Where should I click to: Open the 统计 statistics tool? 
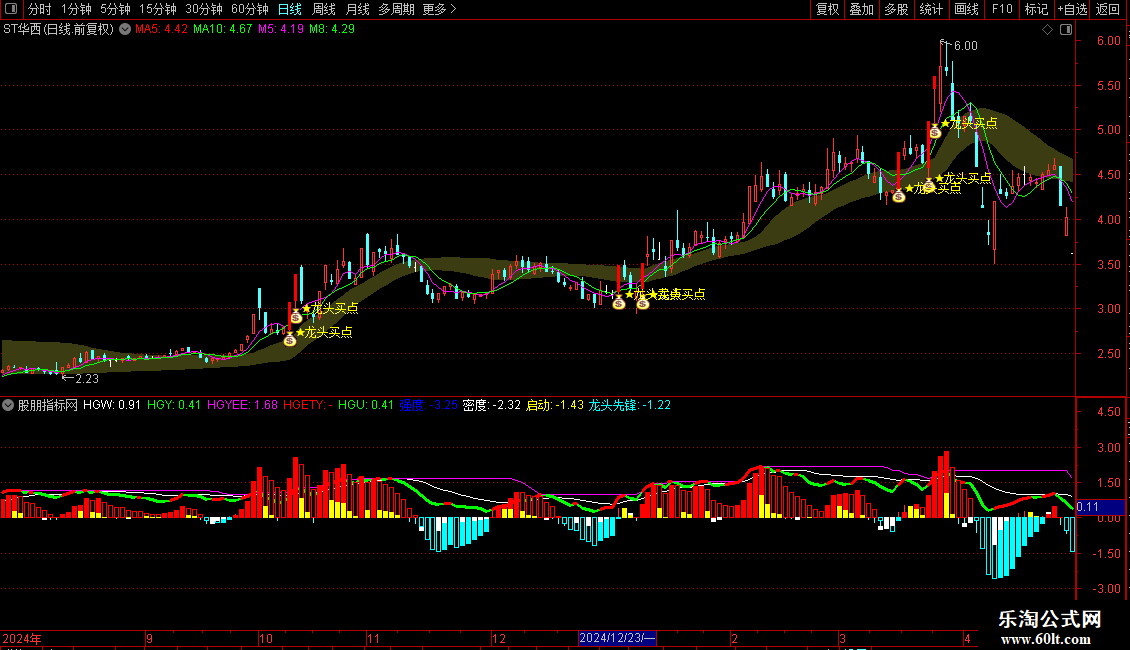(x=930, y=9)
